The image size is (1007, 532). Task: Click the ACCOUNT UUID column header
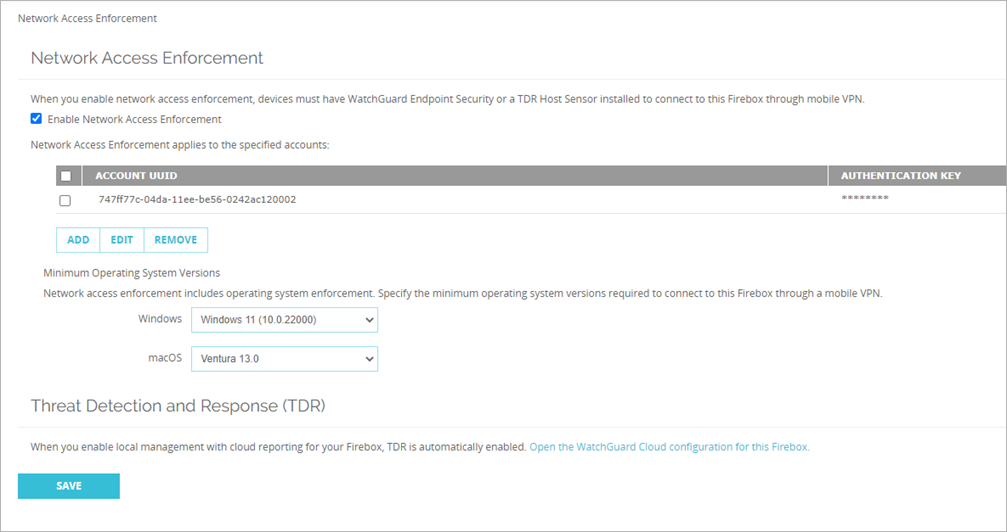[x=136, y=176]
